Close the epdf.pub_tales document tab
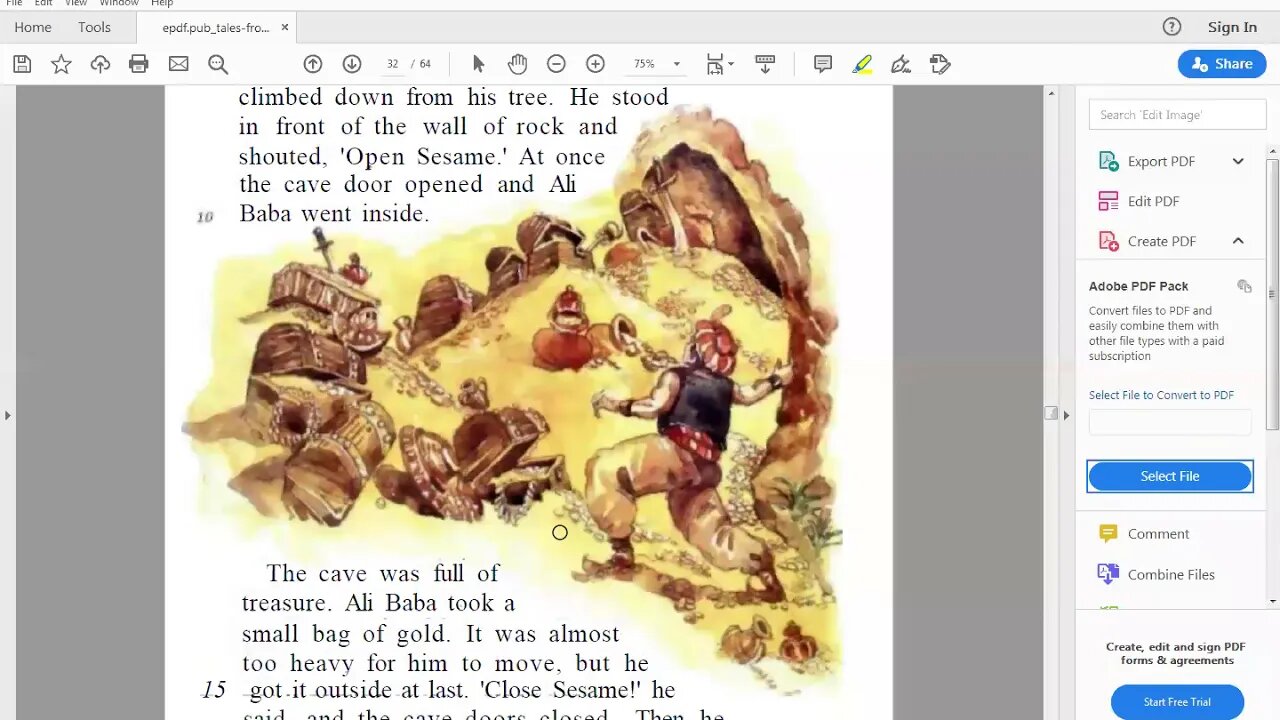 click(285, 27)
